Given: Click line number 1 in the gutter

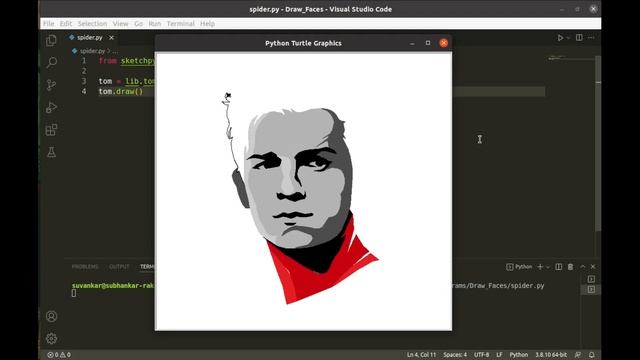Looking at the screenshot, I should [84, 61].
